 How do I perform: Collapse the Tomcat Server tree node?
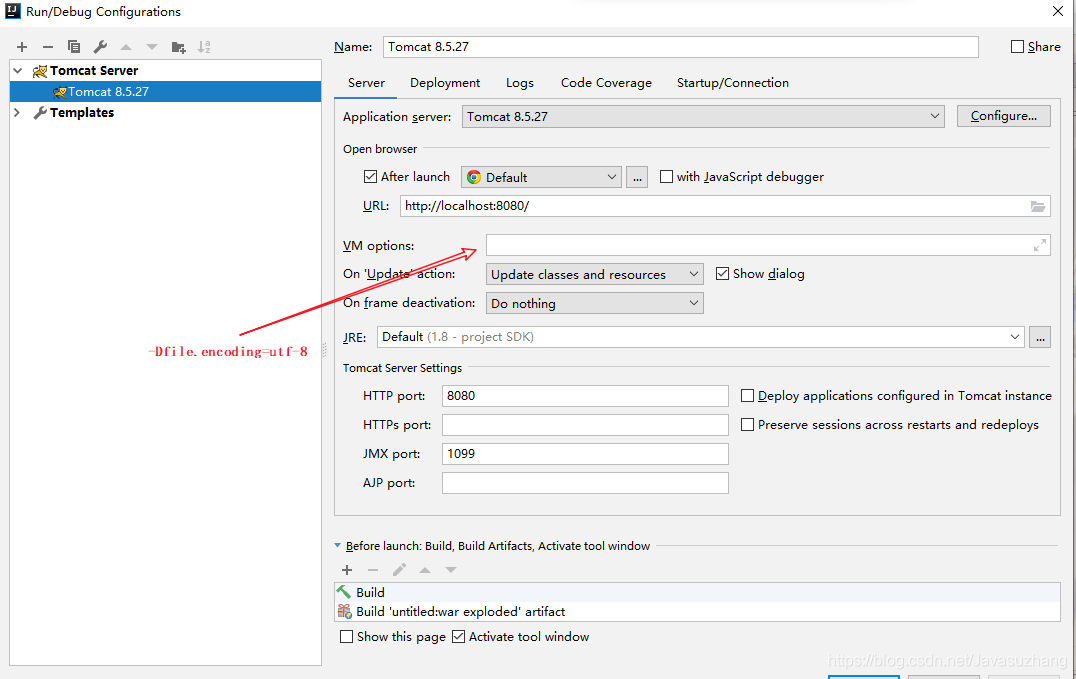click(19, 71)
